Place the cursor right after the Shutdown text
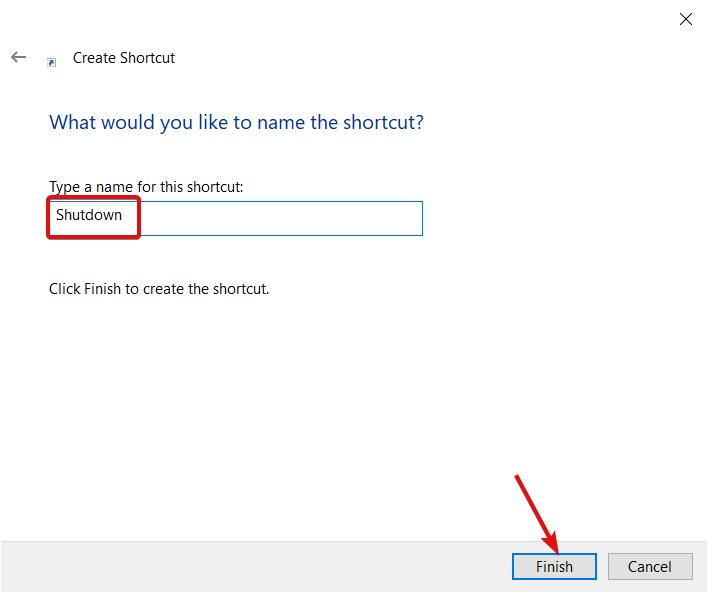 [124, 215]
